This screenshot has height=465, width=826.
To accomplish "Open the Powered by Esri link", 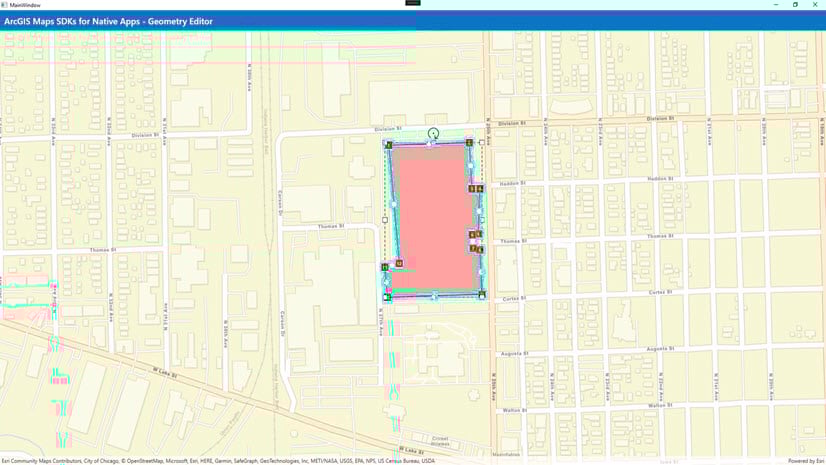I will click(x=806, y=461).
